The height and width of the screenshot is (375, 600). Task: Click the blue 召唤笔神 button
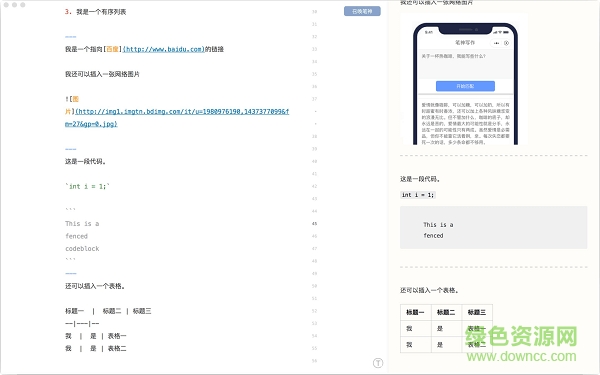[x=362, y=11]
